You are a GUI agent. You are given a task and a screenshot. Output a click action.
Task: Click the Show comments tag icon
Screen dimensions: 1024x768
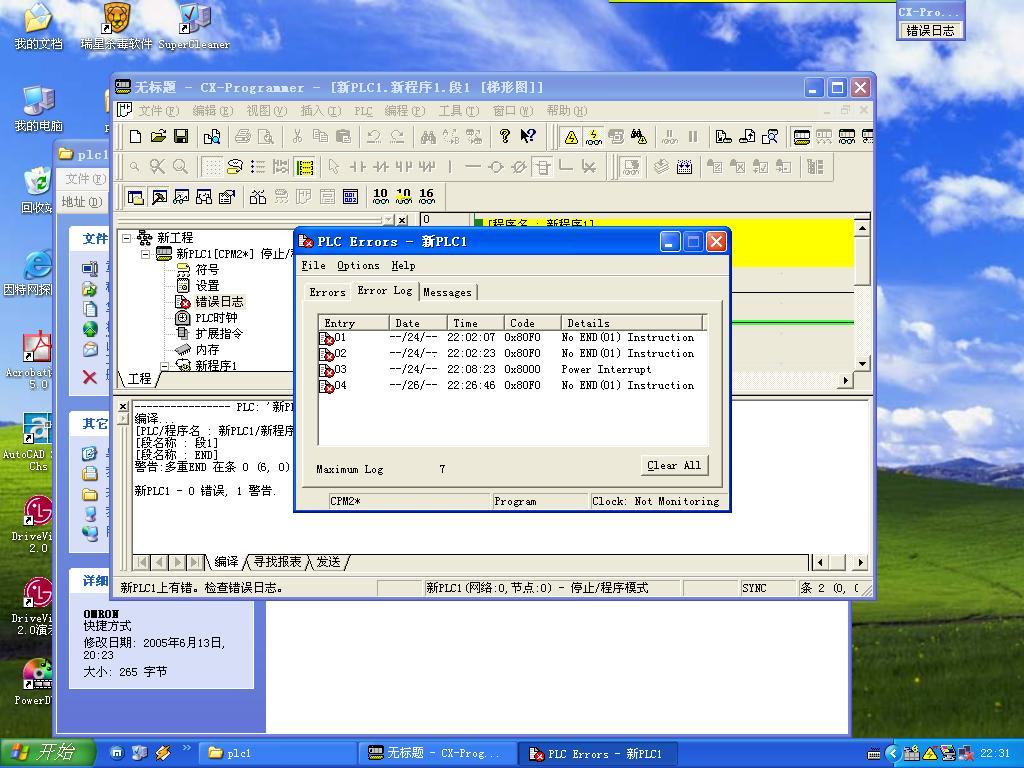234,167
